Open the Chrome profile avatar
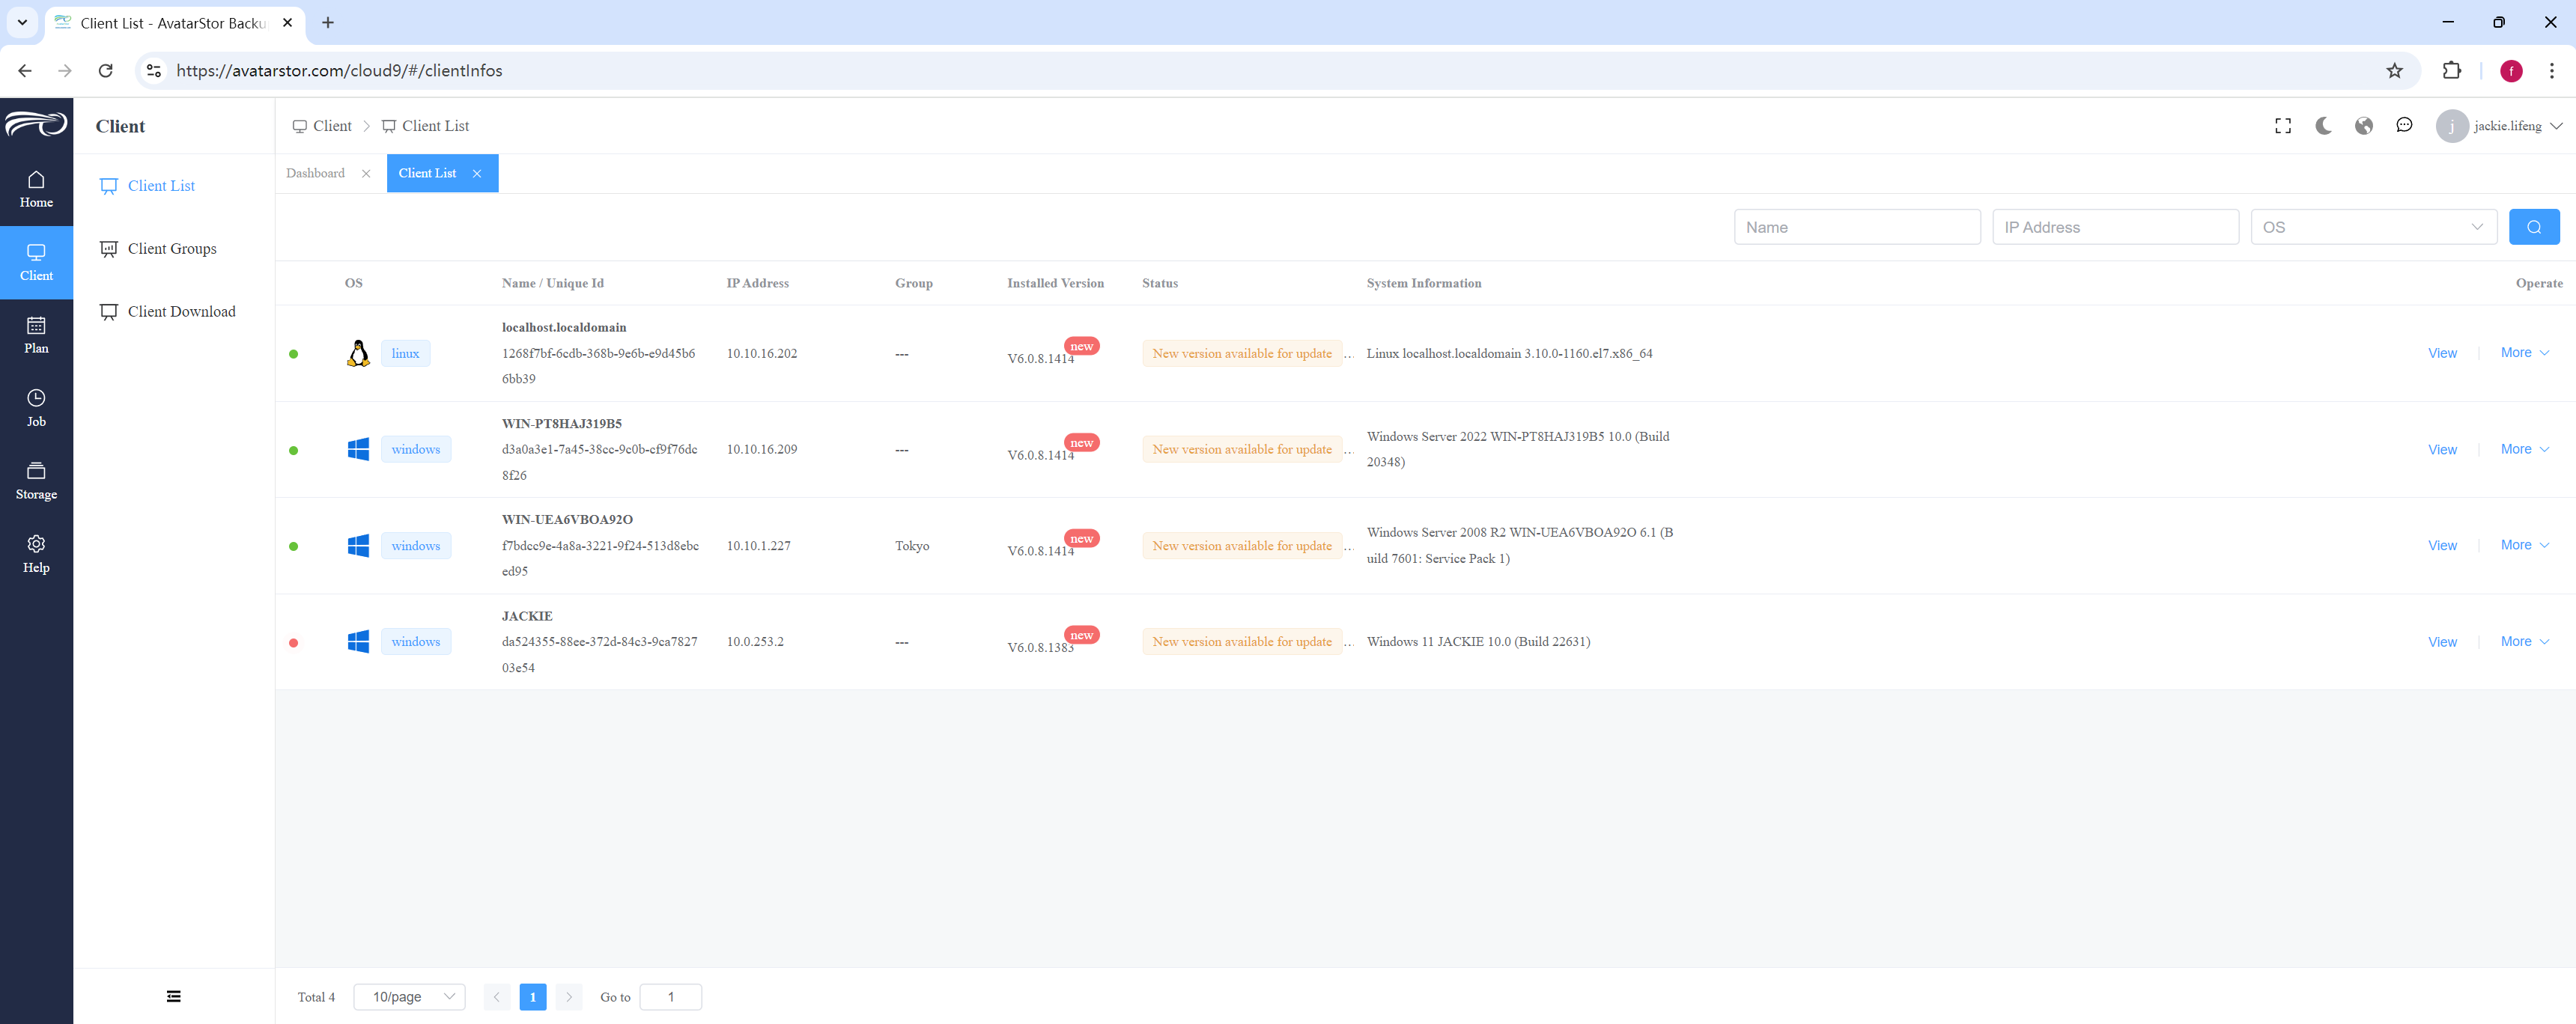The image size is (2576, 1024). point(2510,70)
